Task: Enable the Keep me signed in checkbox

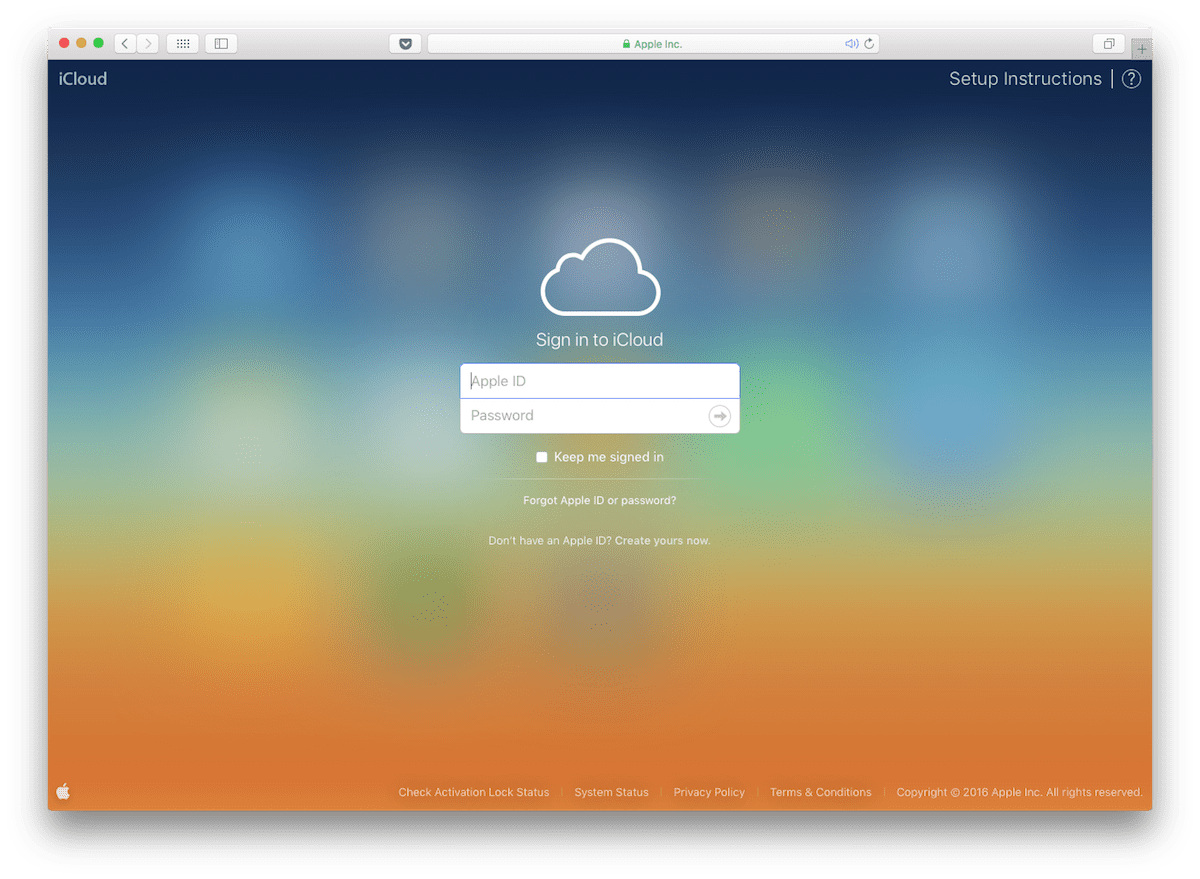Action: 542,457
